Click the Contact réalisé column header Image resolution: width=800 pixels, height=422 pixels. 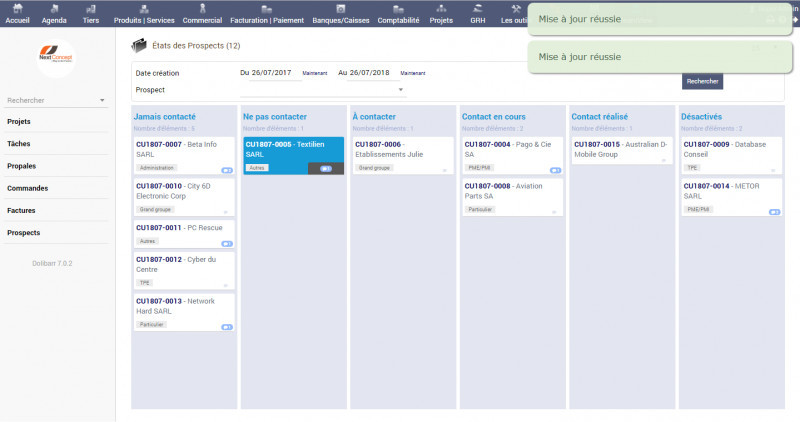599,117
